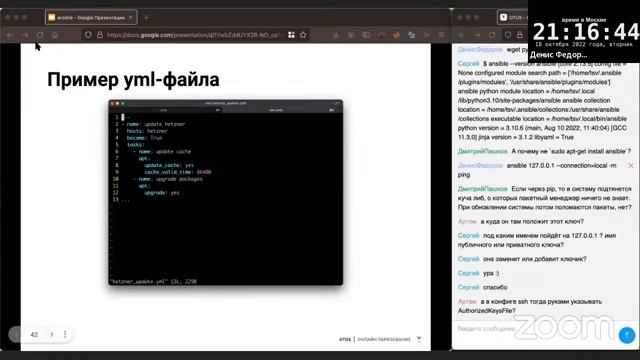
Task: Go forward in the chat browser window
Action: pos(477,35)
